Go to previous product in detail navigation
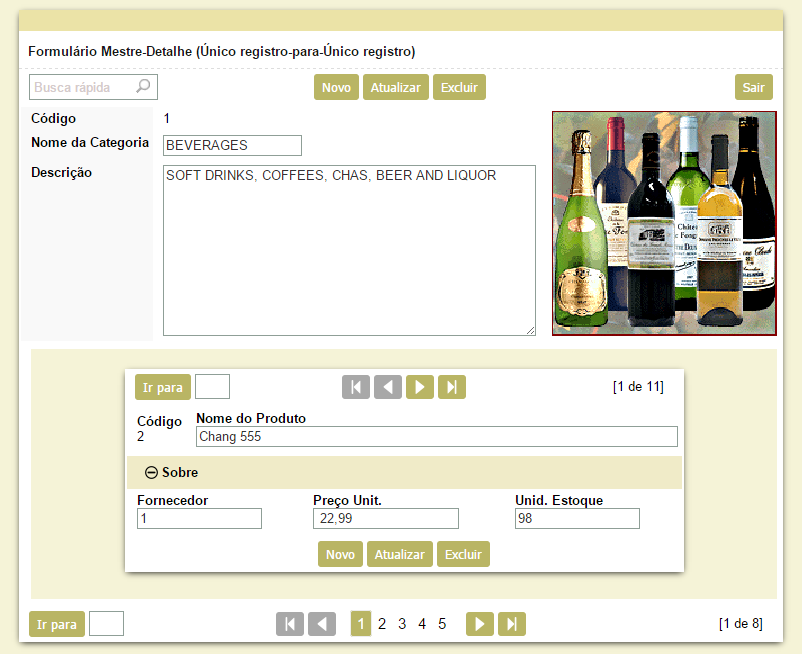Viewport: 802px width, 654px height. [388, 387]
